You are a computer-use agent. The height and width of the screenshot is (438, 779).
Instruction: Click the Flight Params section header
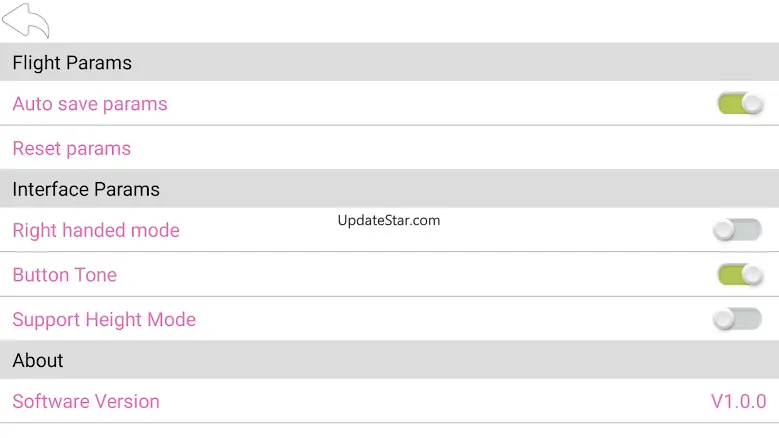(72, 63)
